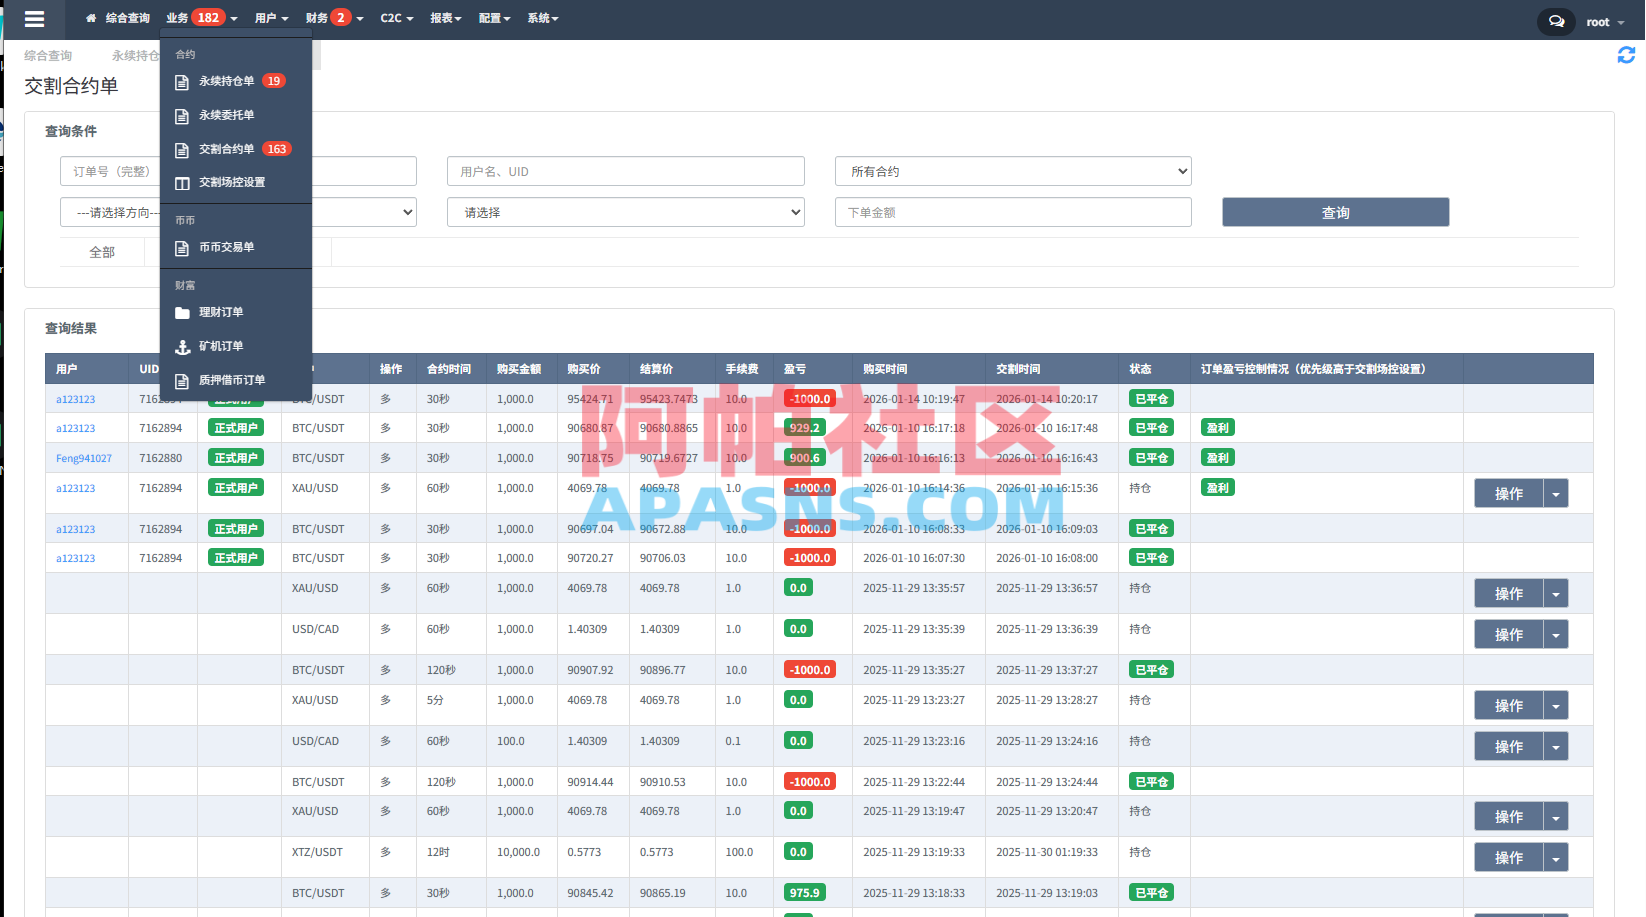Open the chat messages icon near root
The height and width of the screenshot is (917, 1646).
click(1556, 21)
